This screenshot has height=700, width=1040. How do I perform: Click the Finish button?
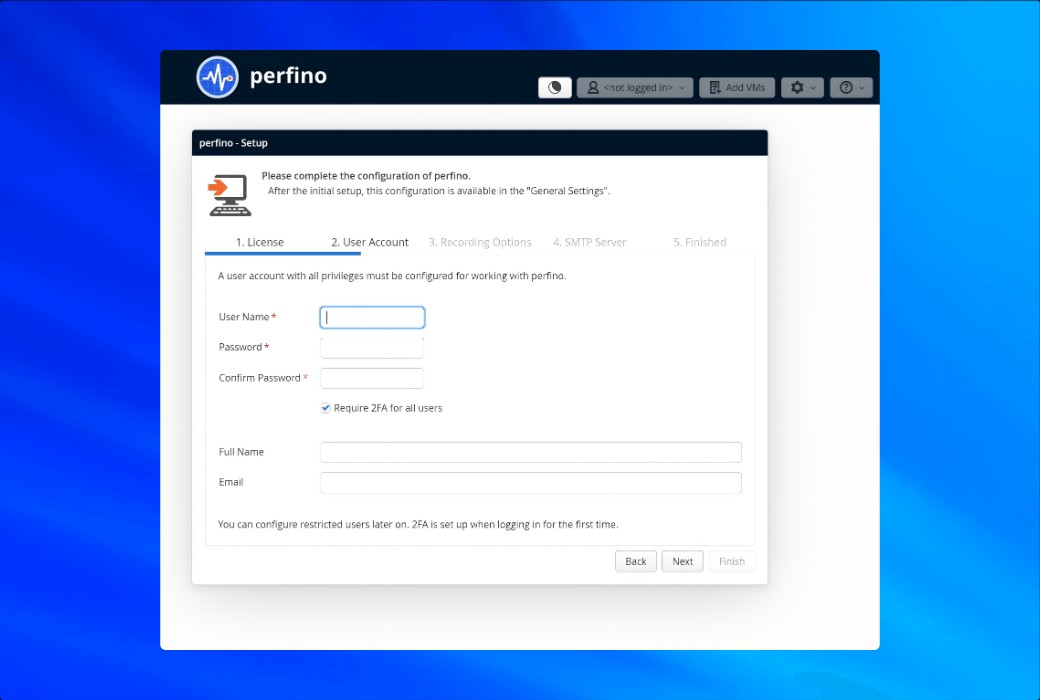click(732, 561)
